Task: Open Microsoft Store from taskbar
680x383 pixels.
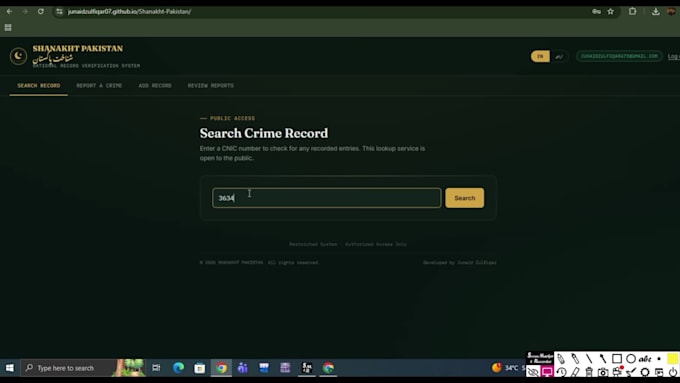Action: (199, 368)
